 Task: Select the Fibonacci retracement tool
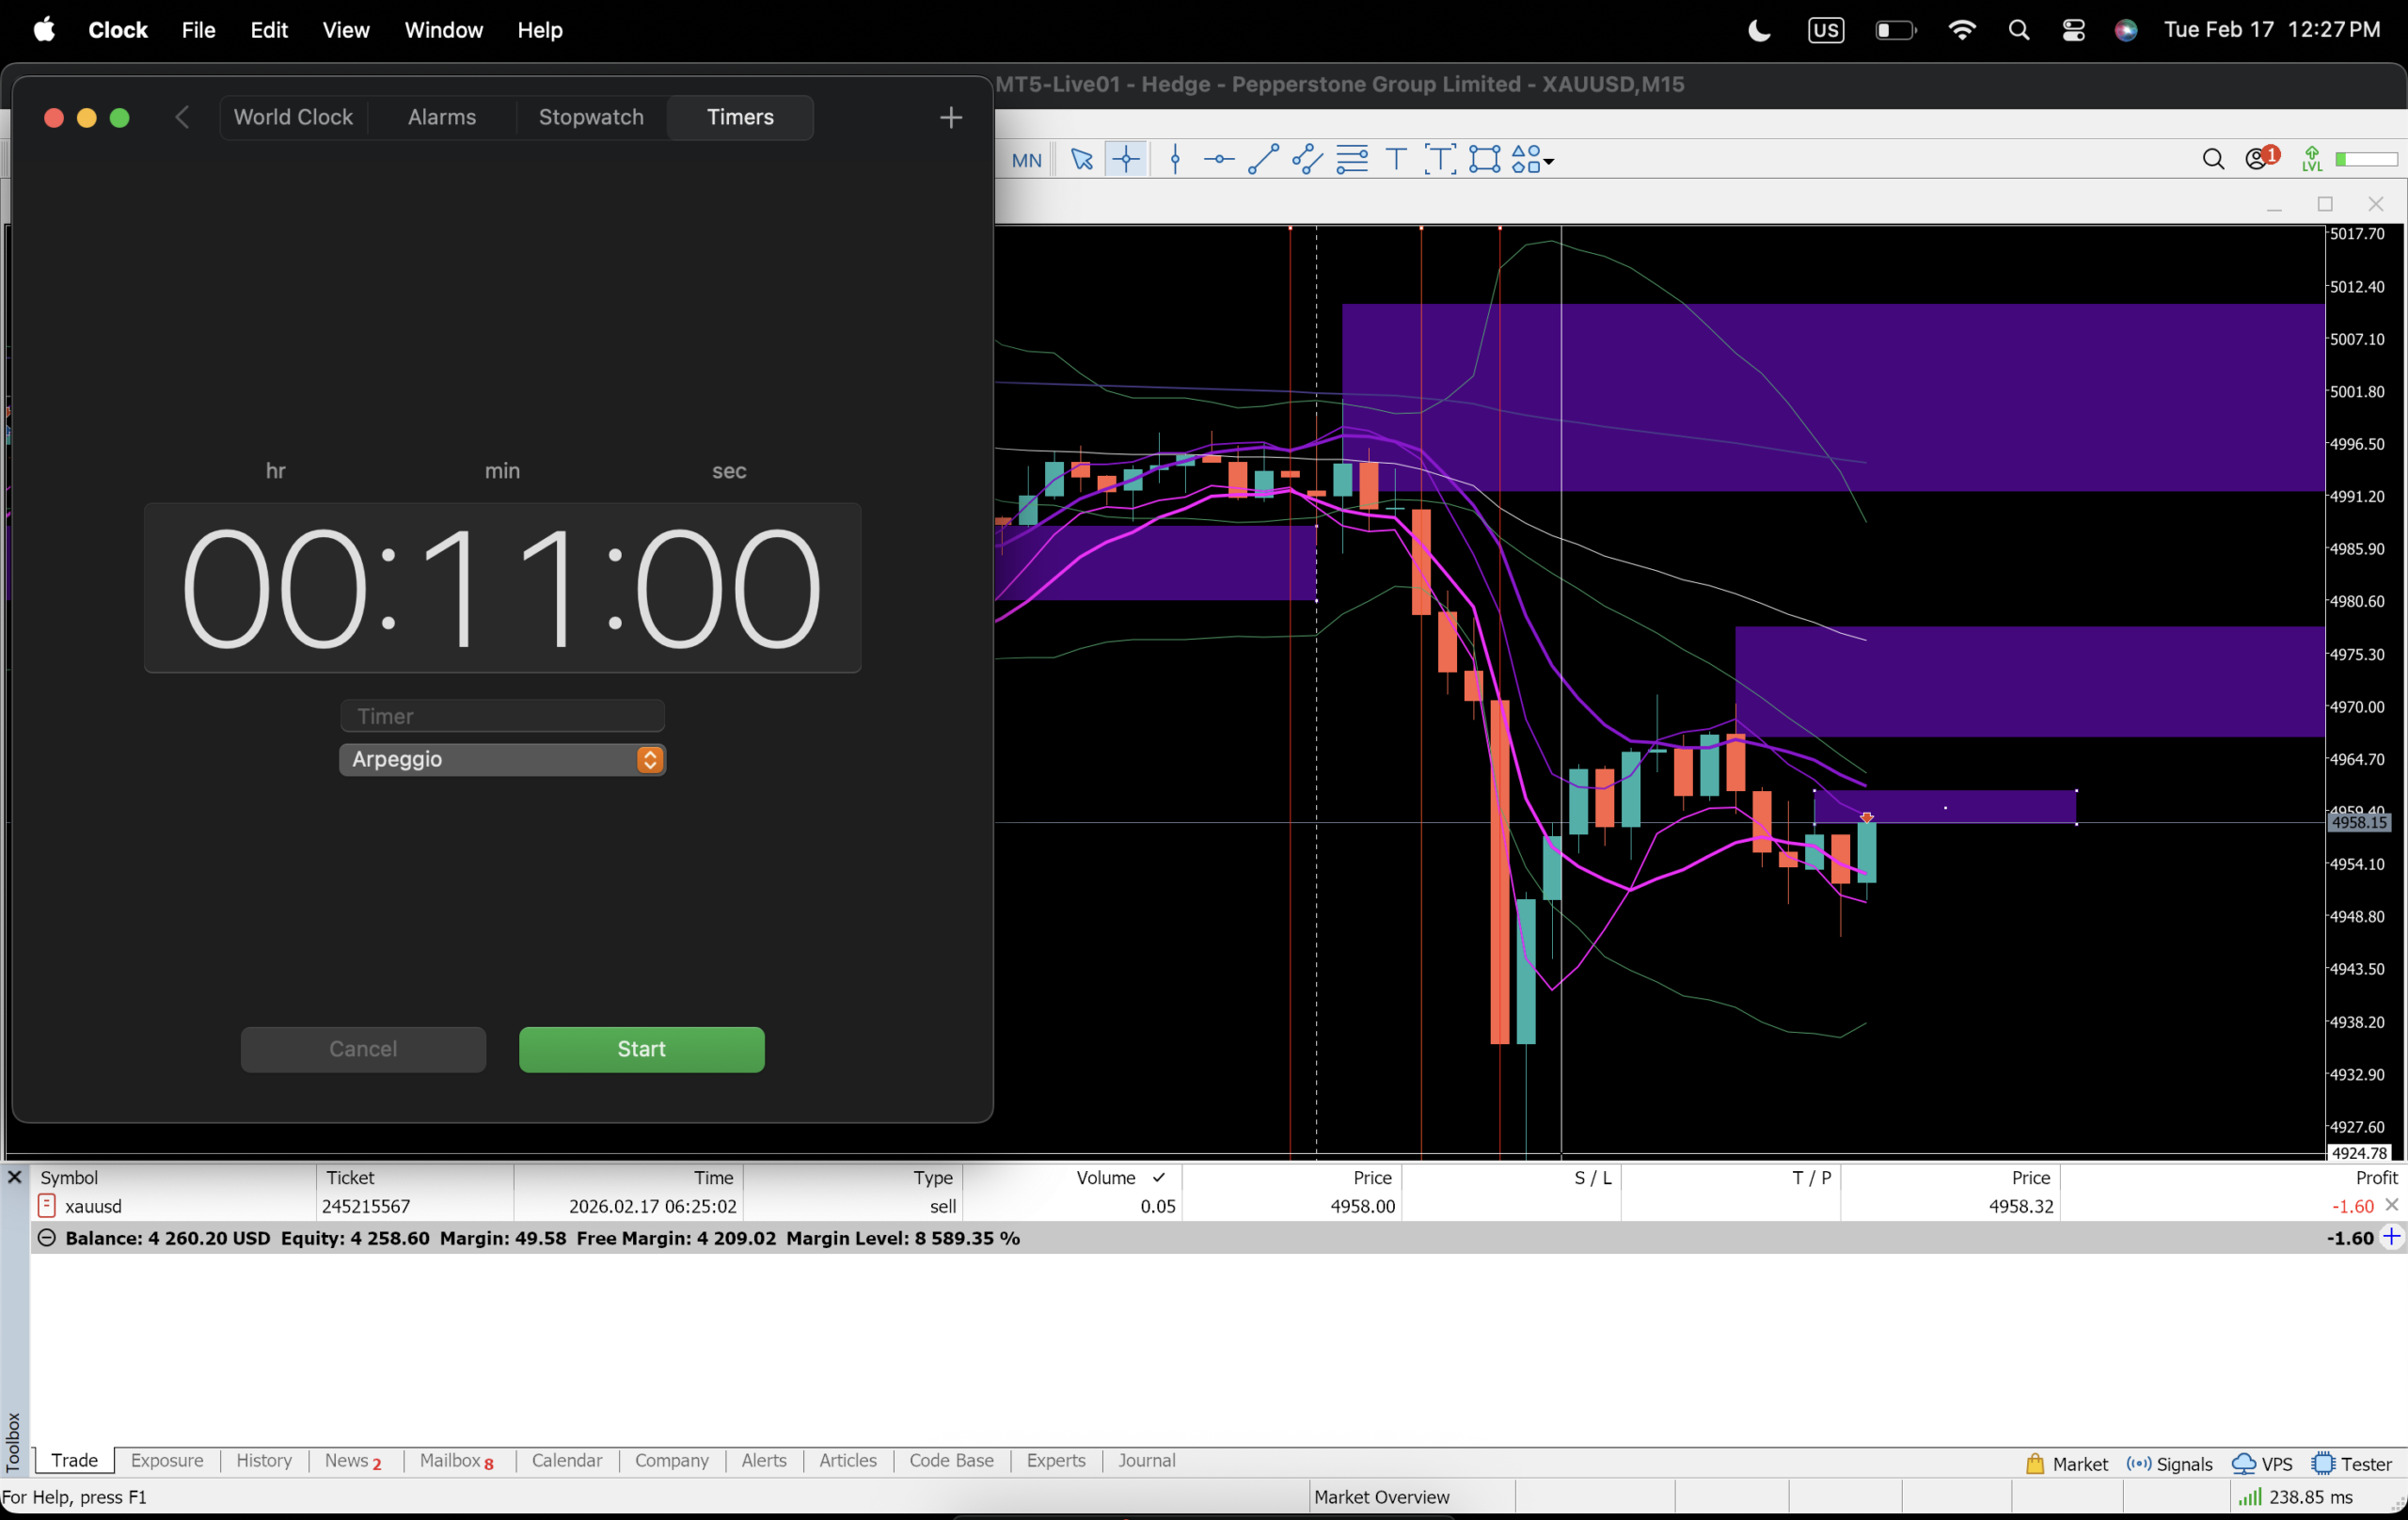point(1352,160)
